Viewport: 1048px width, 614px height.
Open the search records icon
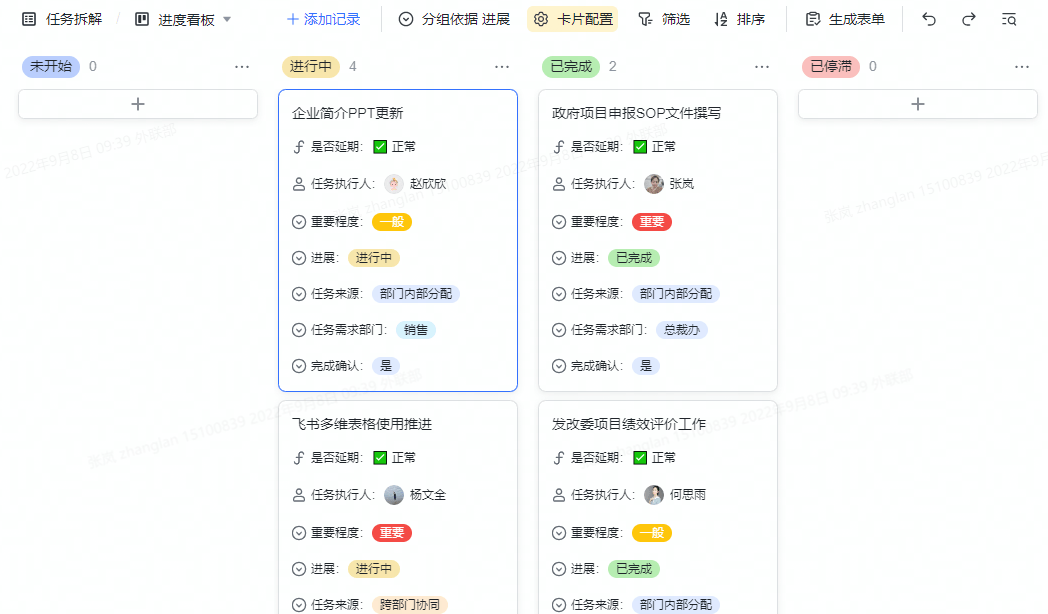pyautogui.click(x=1009, y=19)
